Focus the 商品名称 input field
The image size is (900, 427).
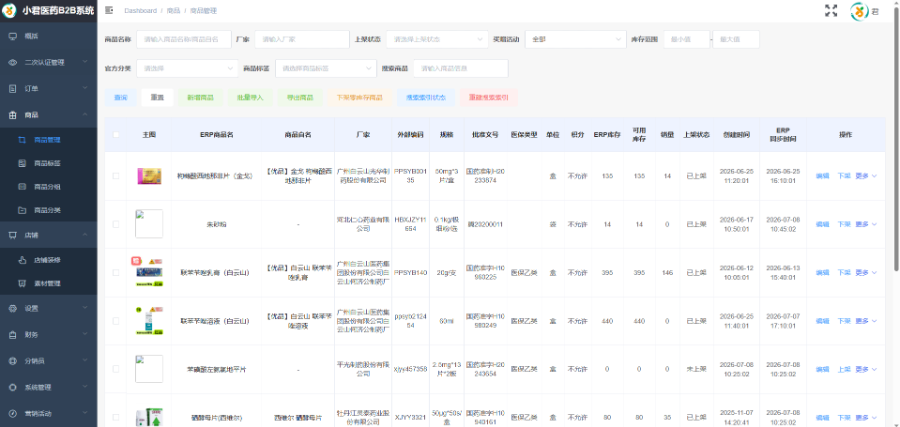pyautogui.click(x=184, y=39)
